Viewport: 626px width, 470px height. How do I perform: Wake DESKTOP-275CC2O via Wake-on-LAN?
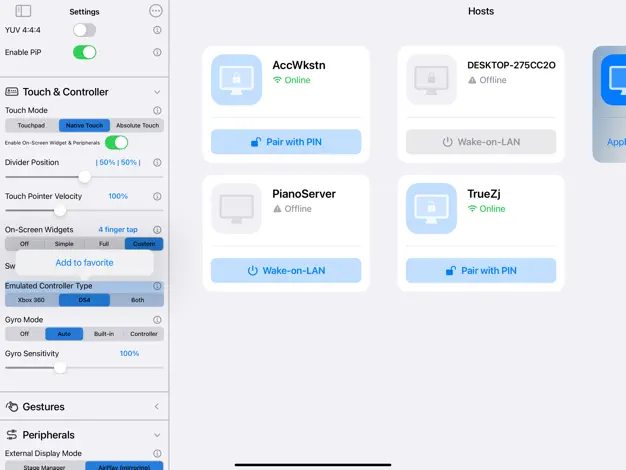[481, 142]
